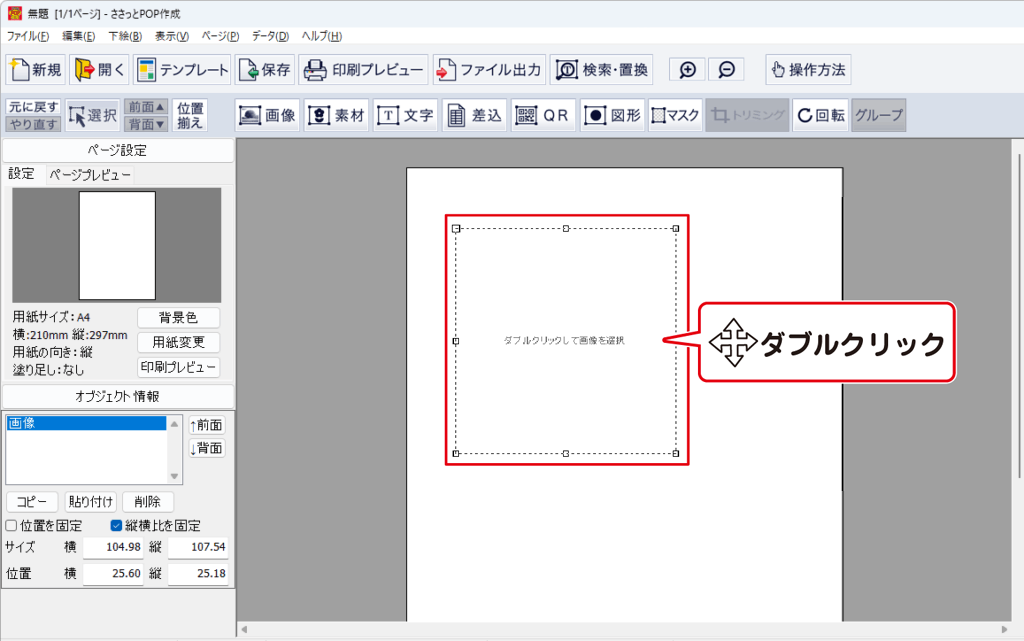Open 印刷プレビュー from the toolbar
This screenshot has width=1024, height=641.
pyautogui.click(x=364, y=70)
